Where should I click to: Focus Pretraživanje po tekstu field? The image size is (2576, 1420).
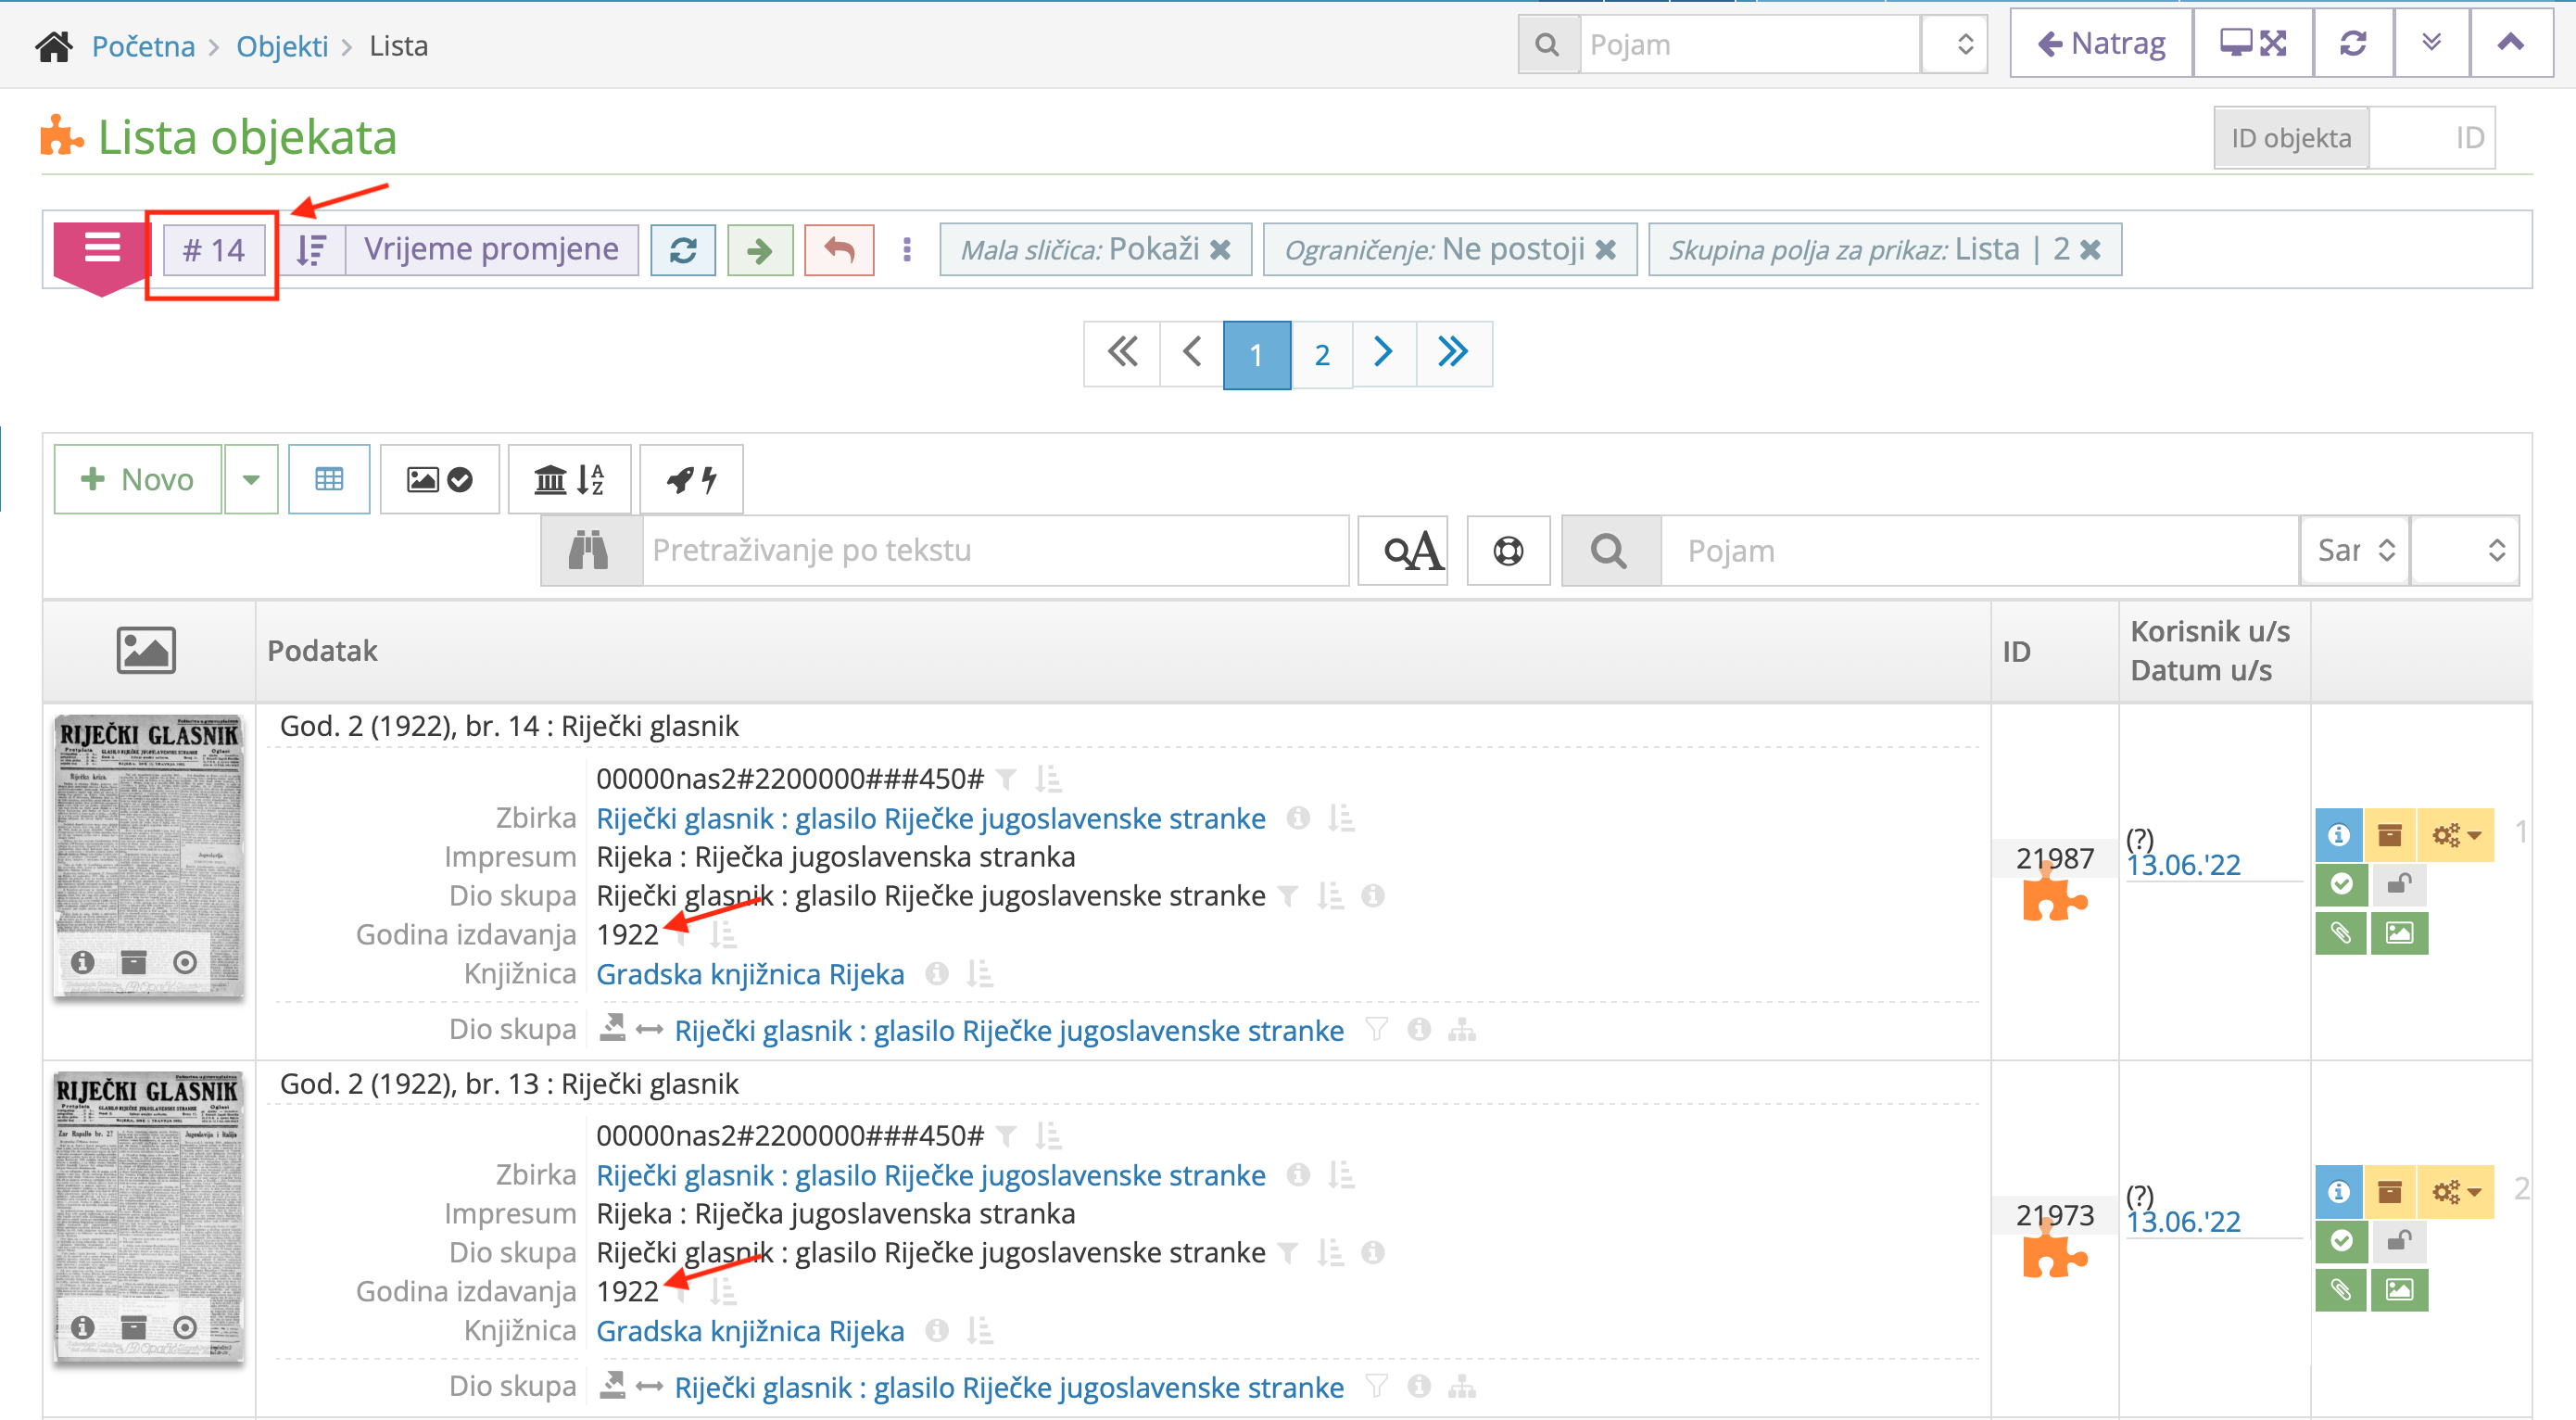[x=995, y=550]
